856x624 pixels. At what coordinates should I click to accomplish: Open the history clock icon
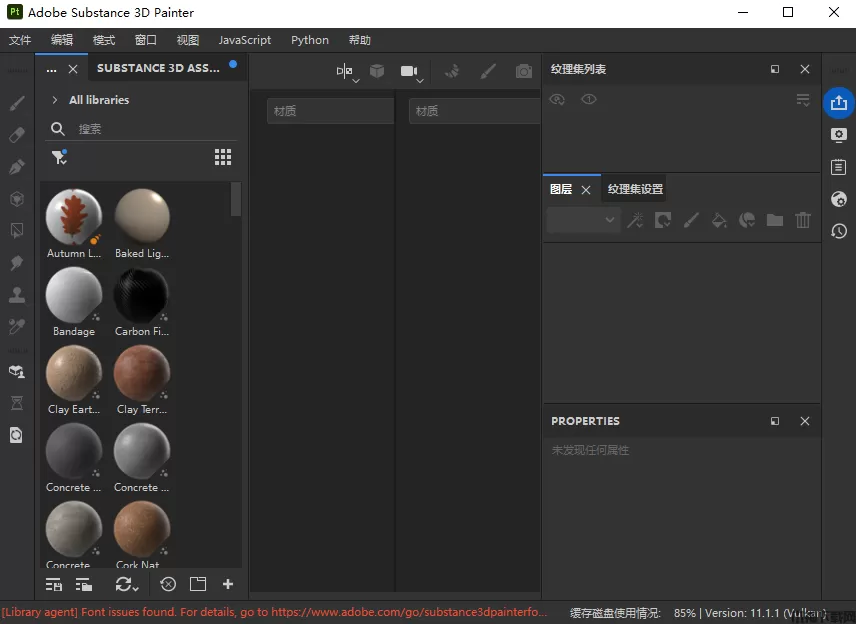pos(839,231)
